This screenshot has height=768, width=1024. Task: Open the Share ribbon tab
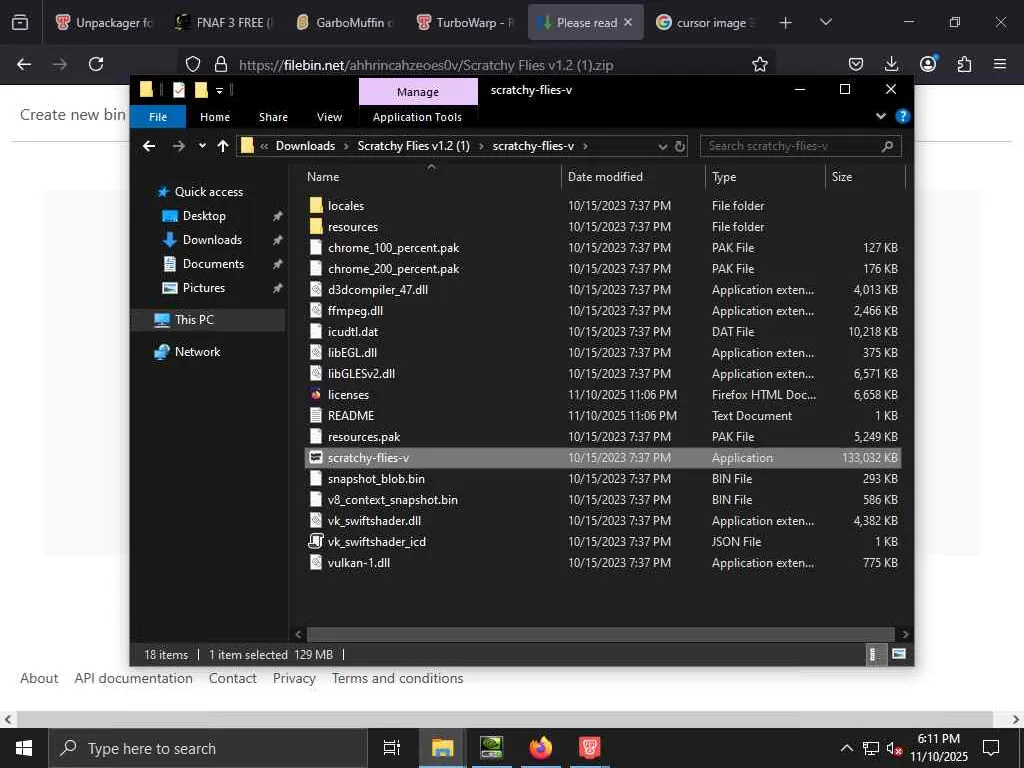click(273, 117)
